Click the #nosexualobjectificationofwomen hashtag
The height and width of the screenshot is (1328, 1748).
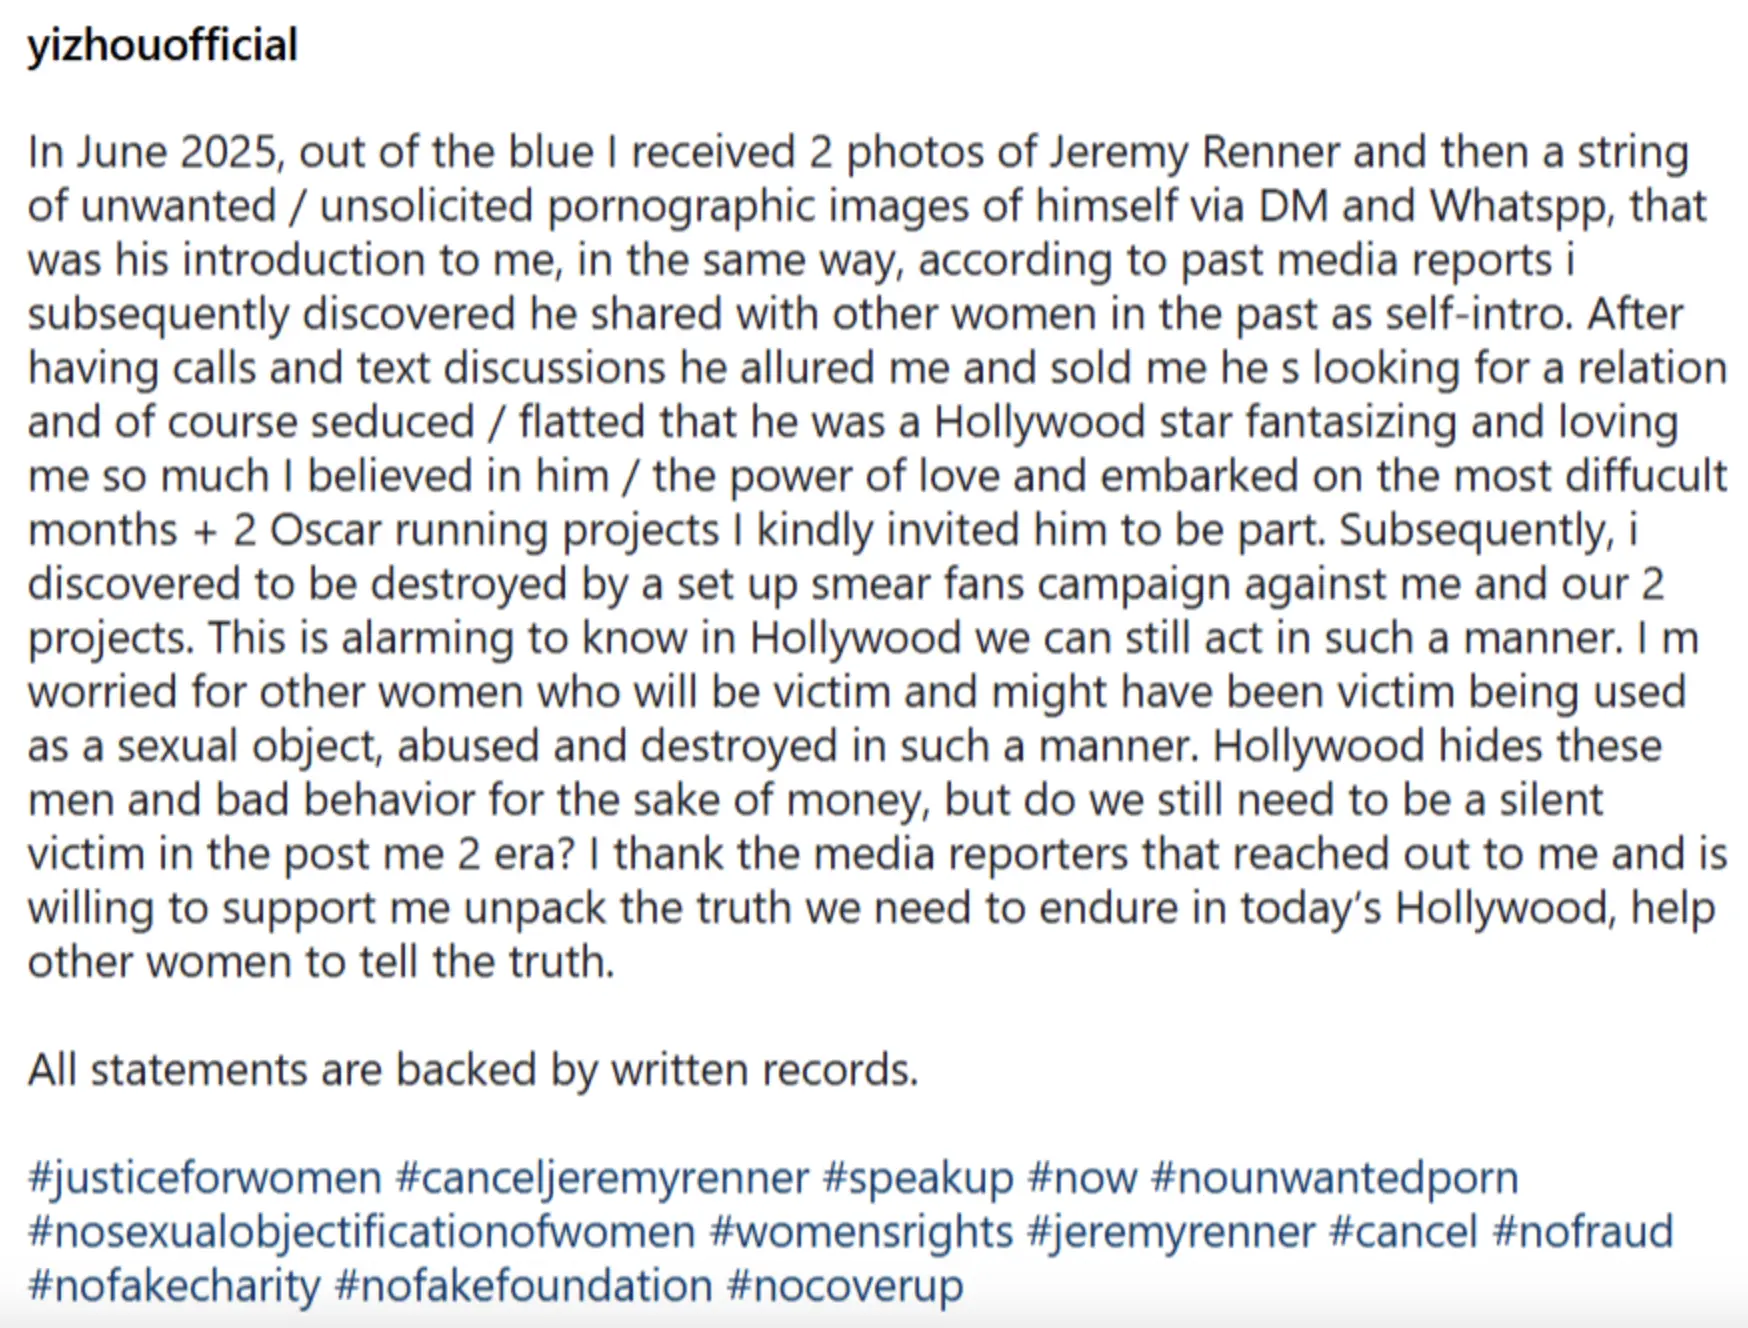point(361,1232)
